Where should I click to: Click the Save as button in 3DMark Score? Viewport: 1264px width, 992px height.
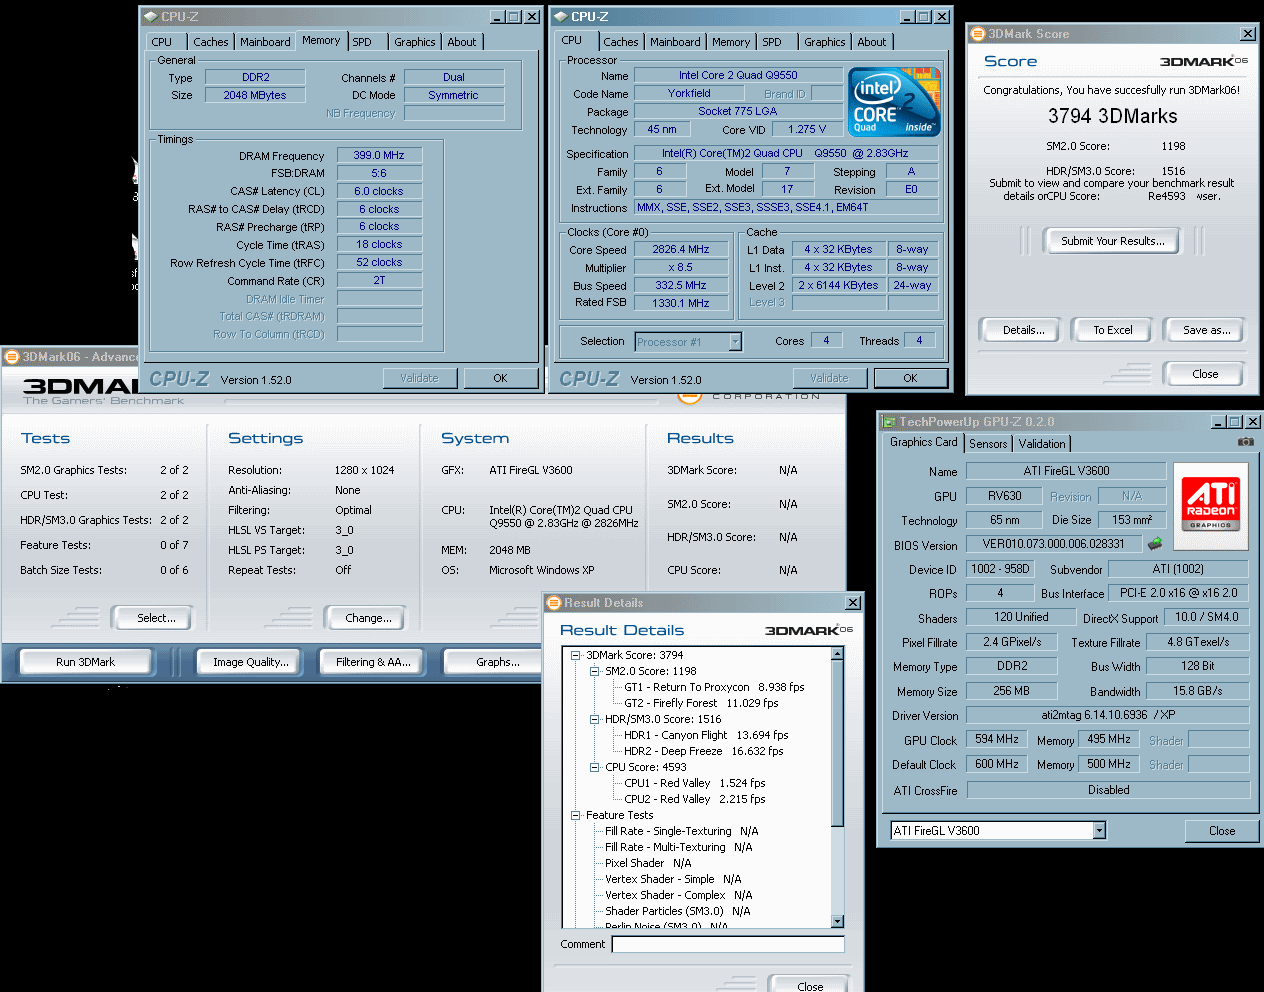(x=1206, y=330)
